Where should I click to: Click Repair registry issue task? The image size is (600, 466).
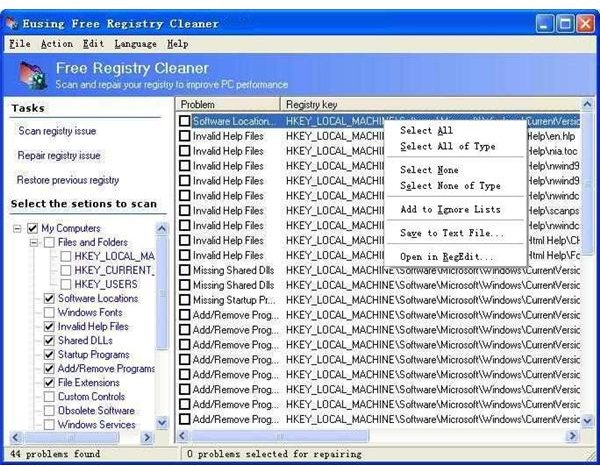point(59,155)
